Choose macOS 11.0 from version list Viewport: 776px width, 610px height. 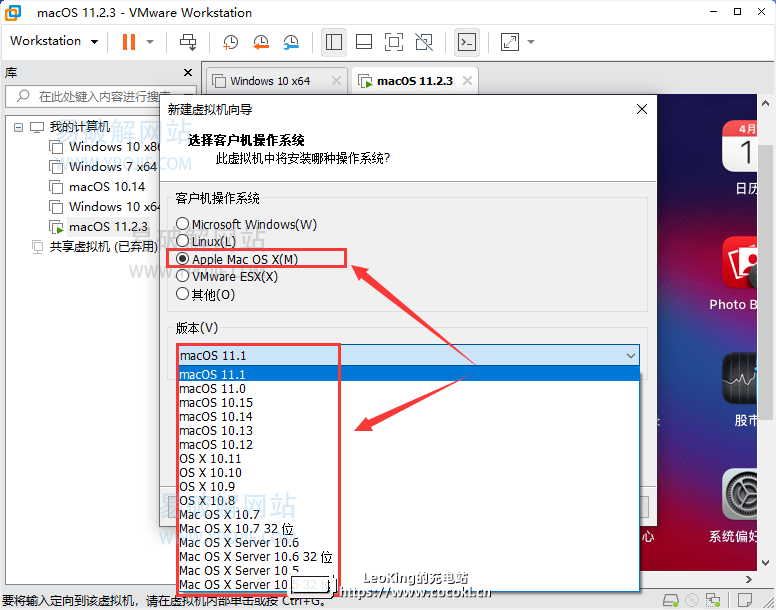click(x=408, y=389)
